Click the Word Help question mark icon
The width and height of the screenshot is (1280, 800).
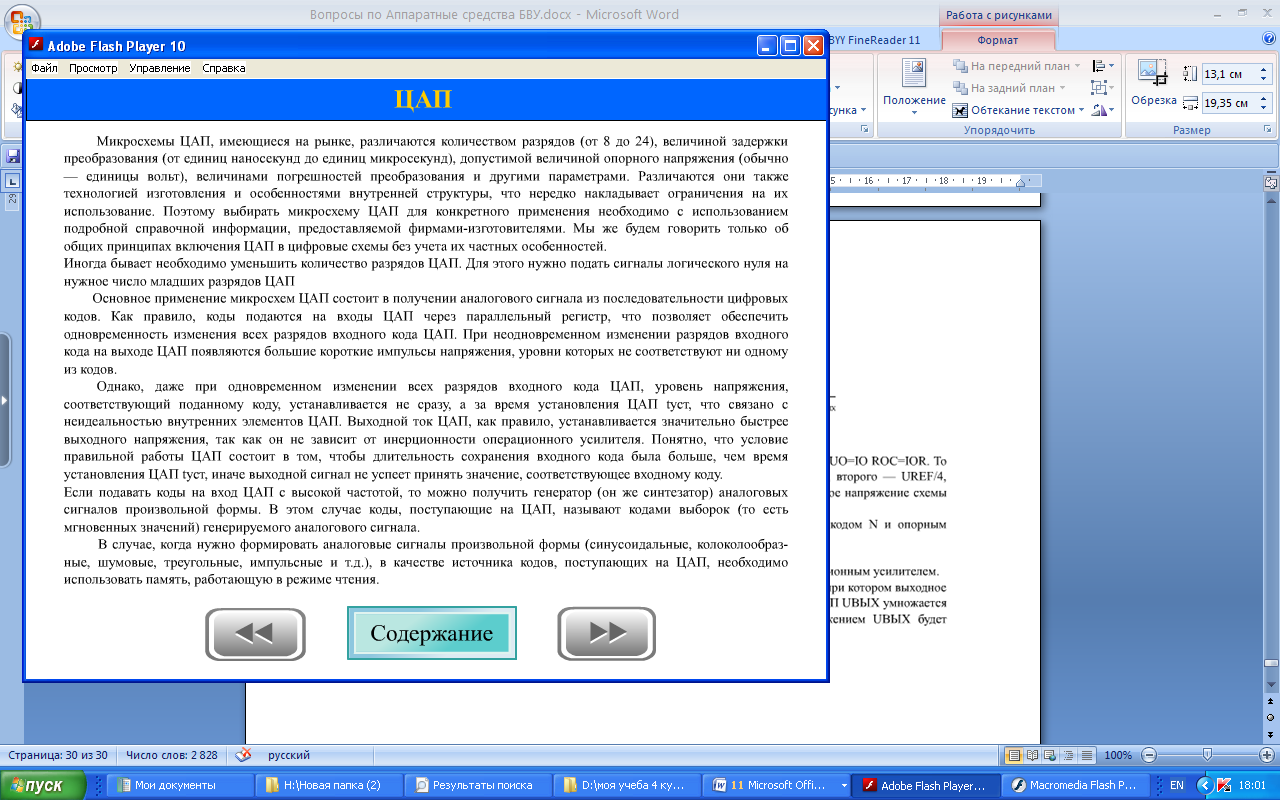tap(1269, 39)
